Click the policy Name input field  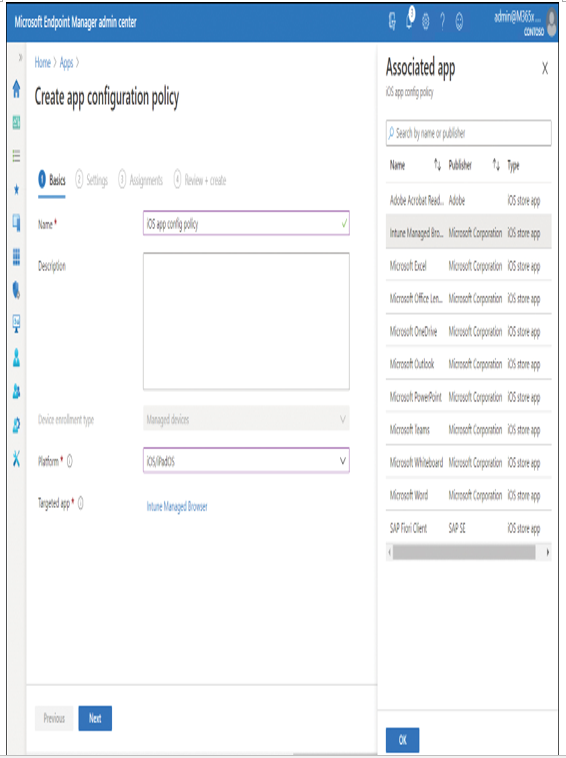click(246, 223)
